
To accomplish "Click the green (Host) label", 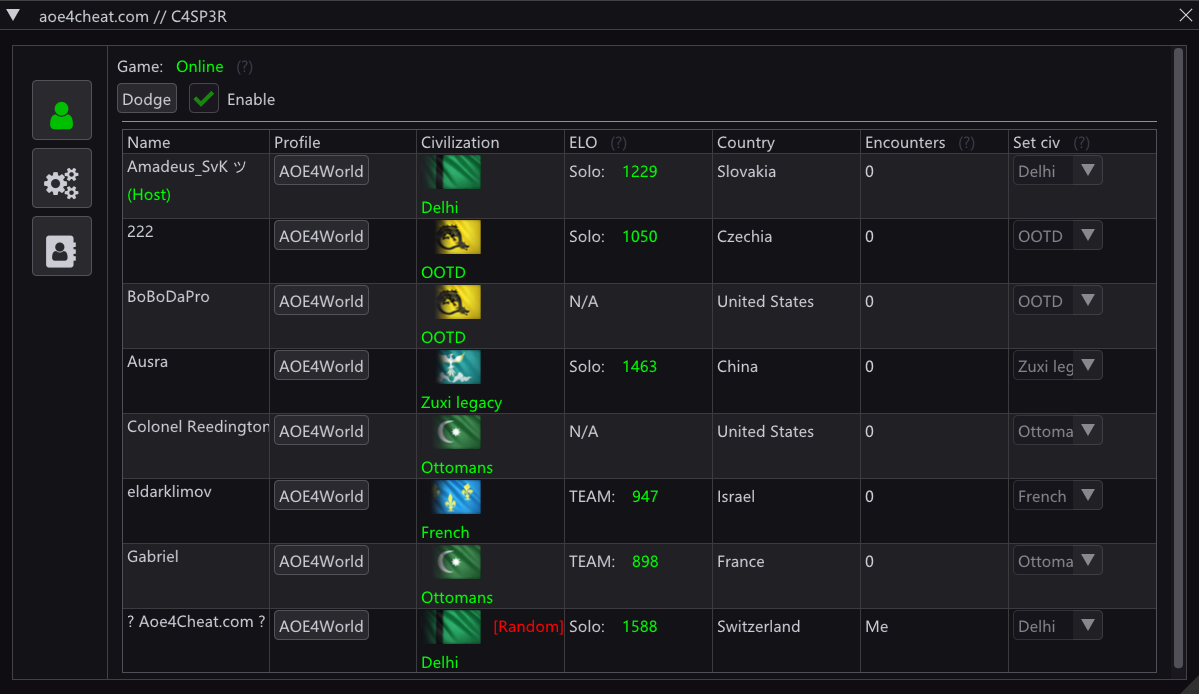I will (x=149, y=194).
